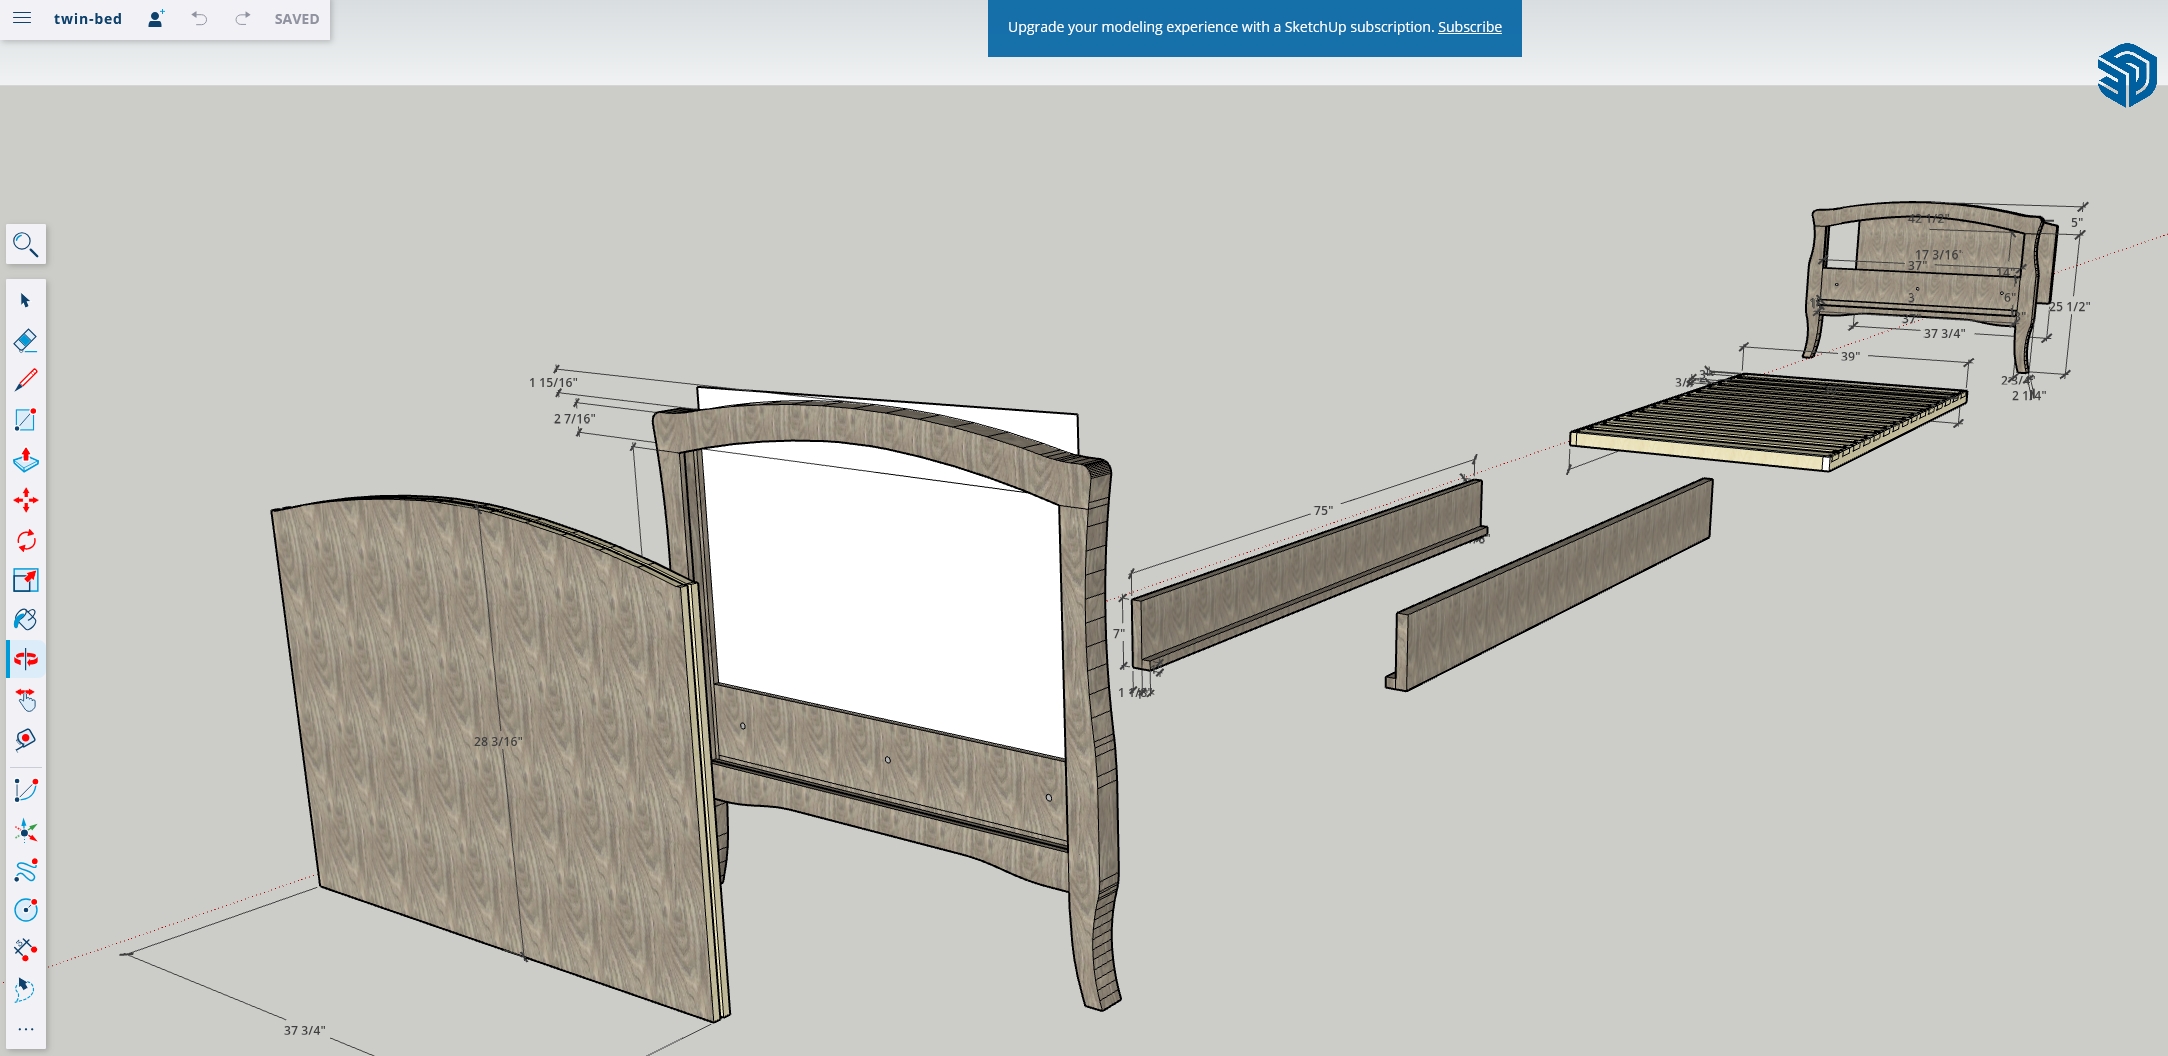Select the Select arrow tool
This screenshot has height=1056, width=2168.
tap(26, 301)
